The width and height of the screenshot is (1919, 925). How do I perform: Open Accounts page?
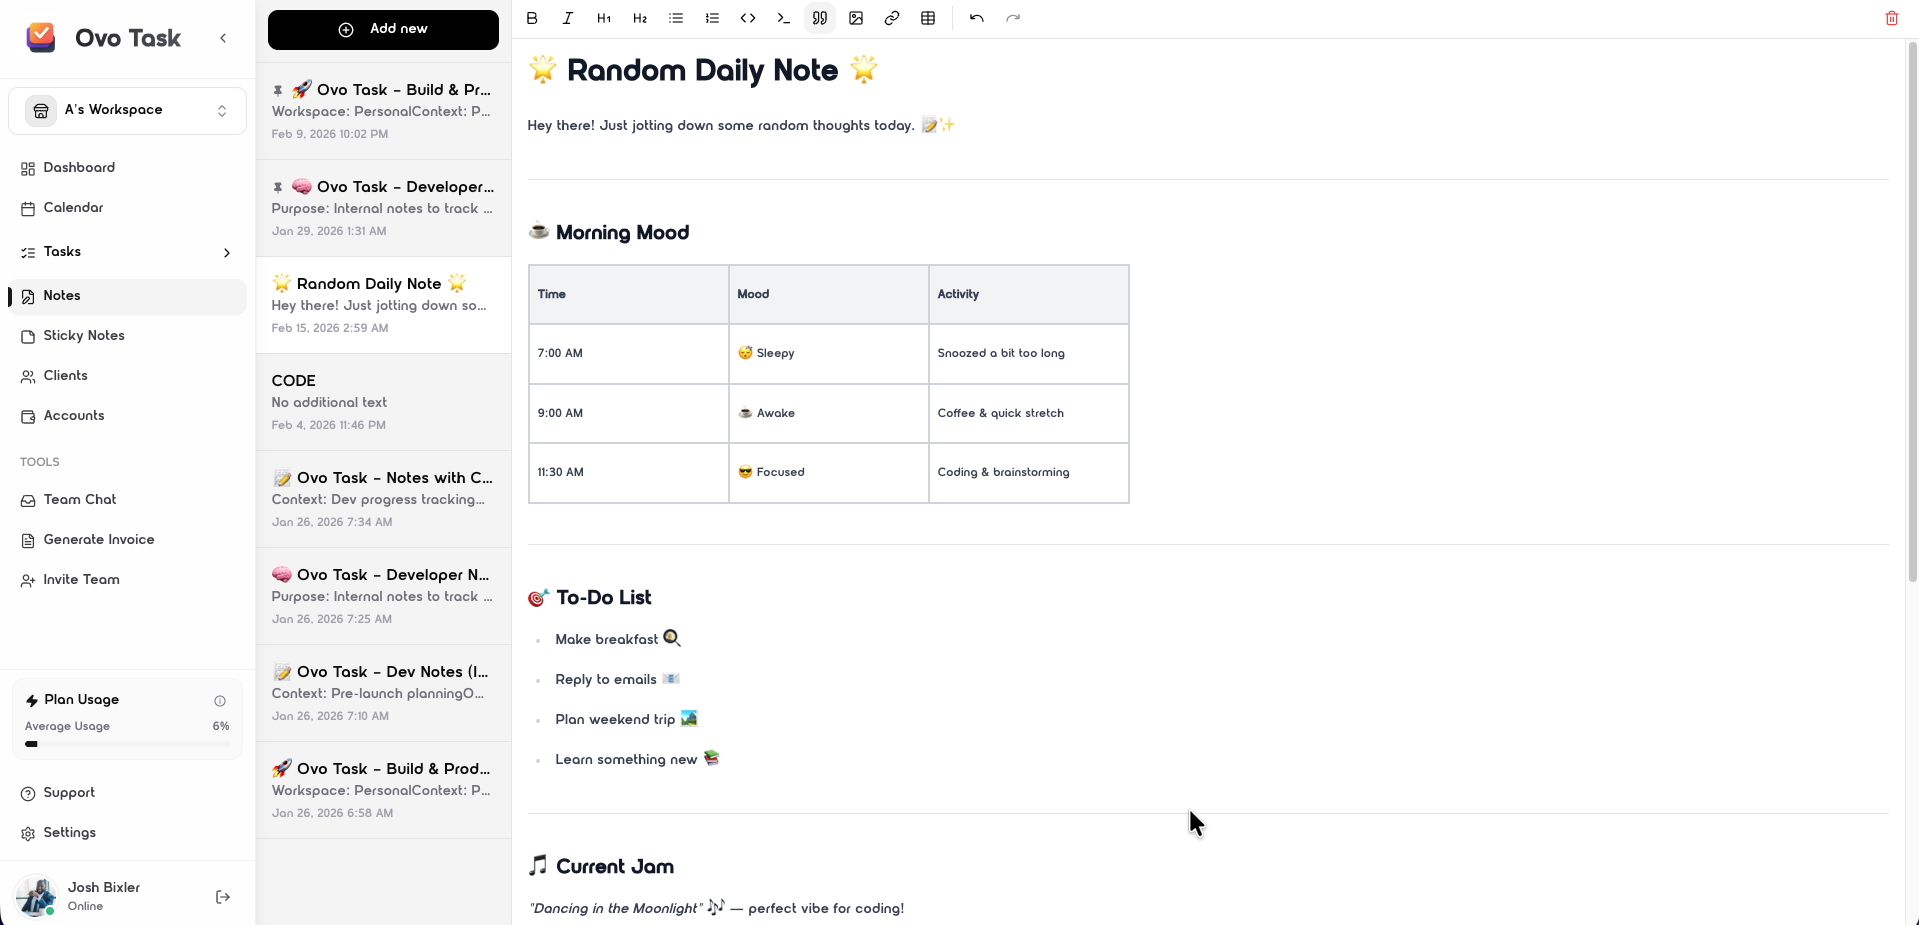[x=127, y=416]
